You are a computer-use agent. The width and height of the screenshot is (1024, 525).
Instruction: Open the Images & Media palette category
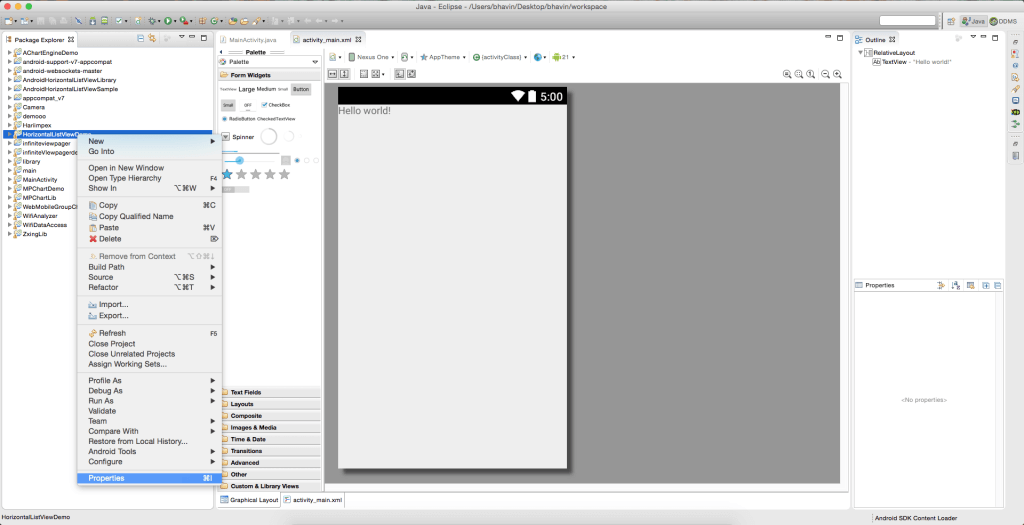click(x=270, y=428)
